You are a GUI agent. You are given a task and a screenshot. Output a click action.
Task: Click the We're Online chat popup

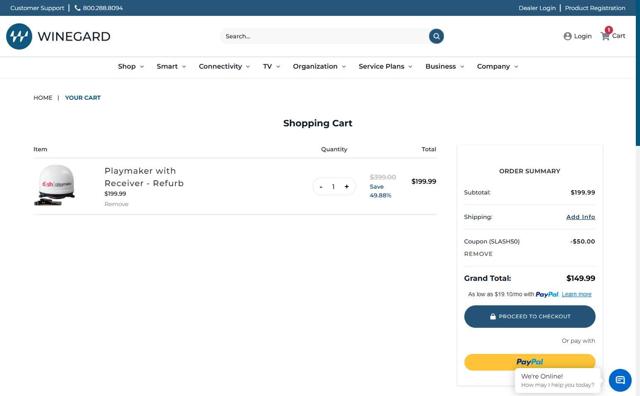557,380
